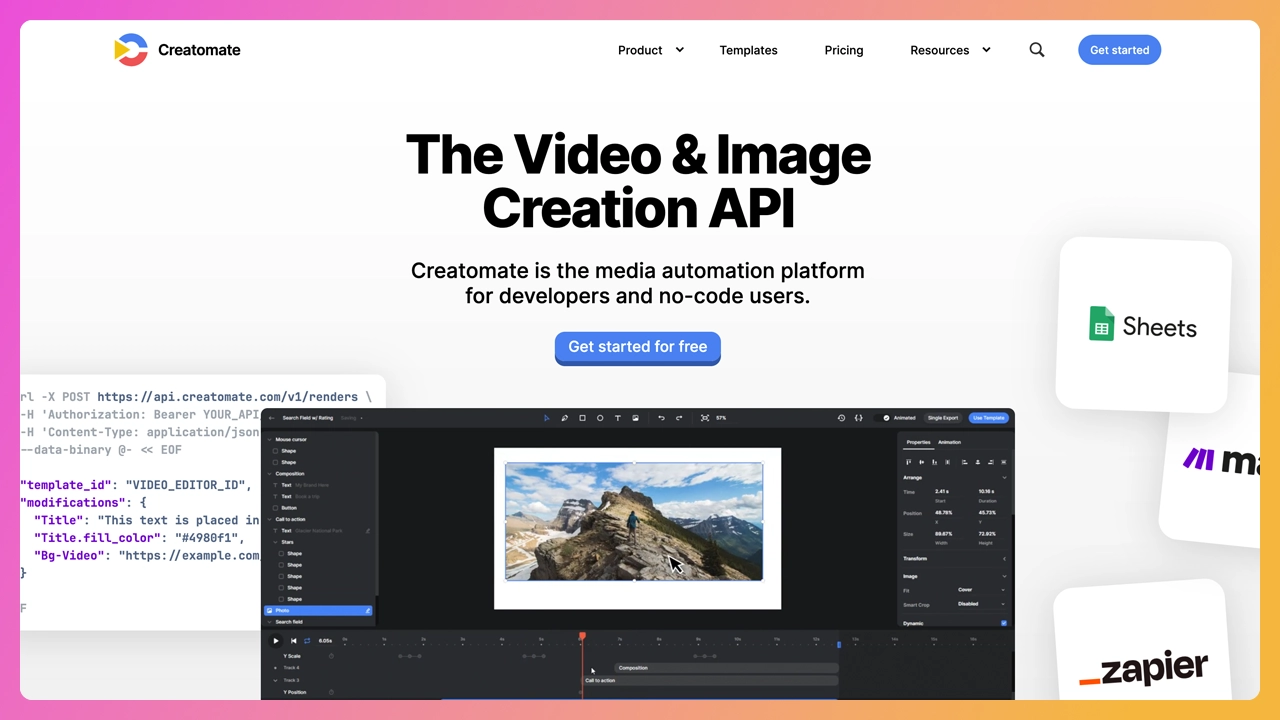Toggle the Animated switch
Screen dimensions: 1280x720
884,418
